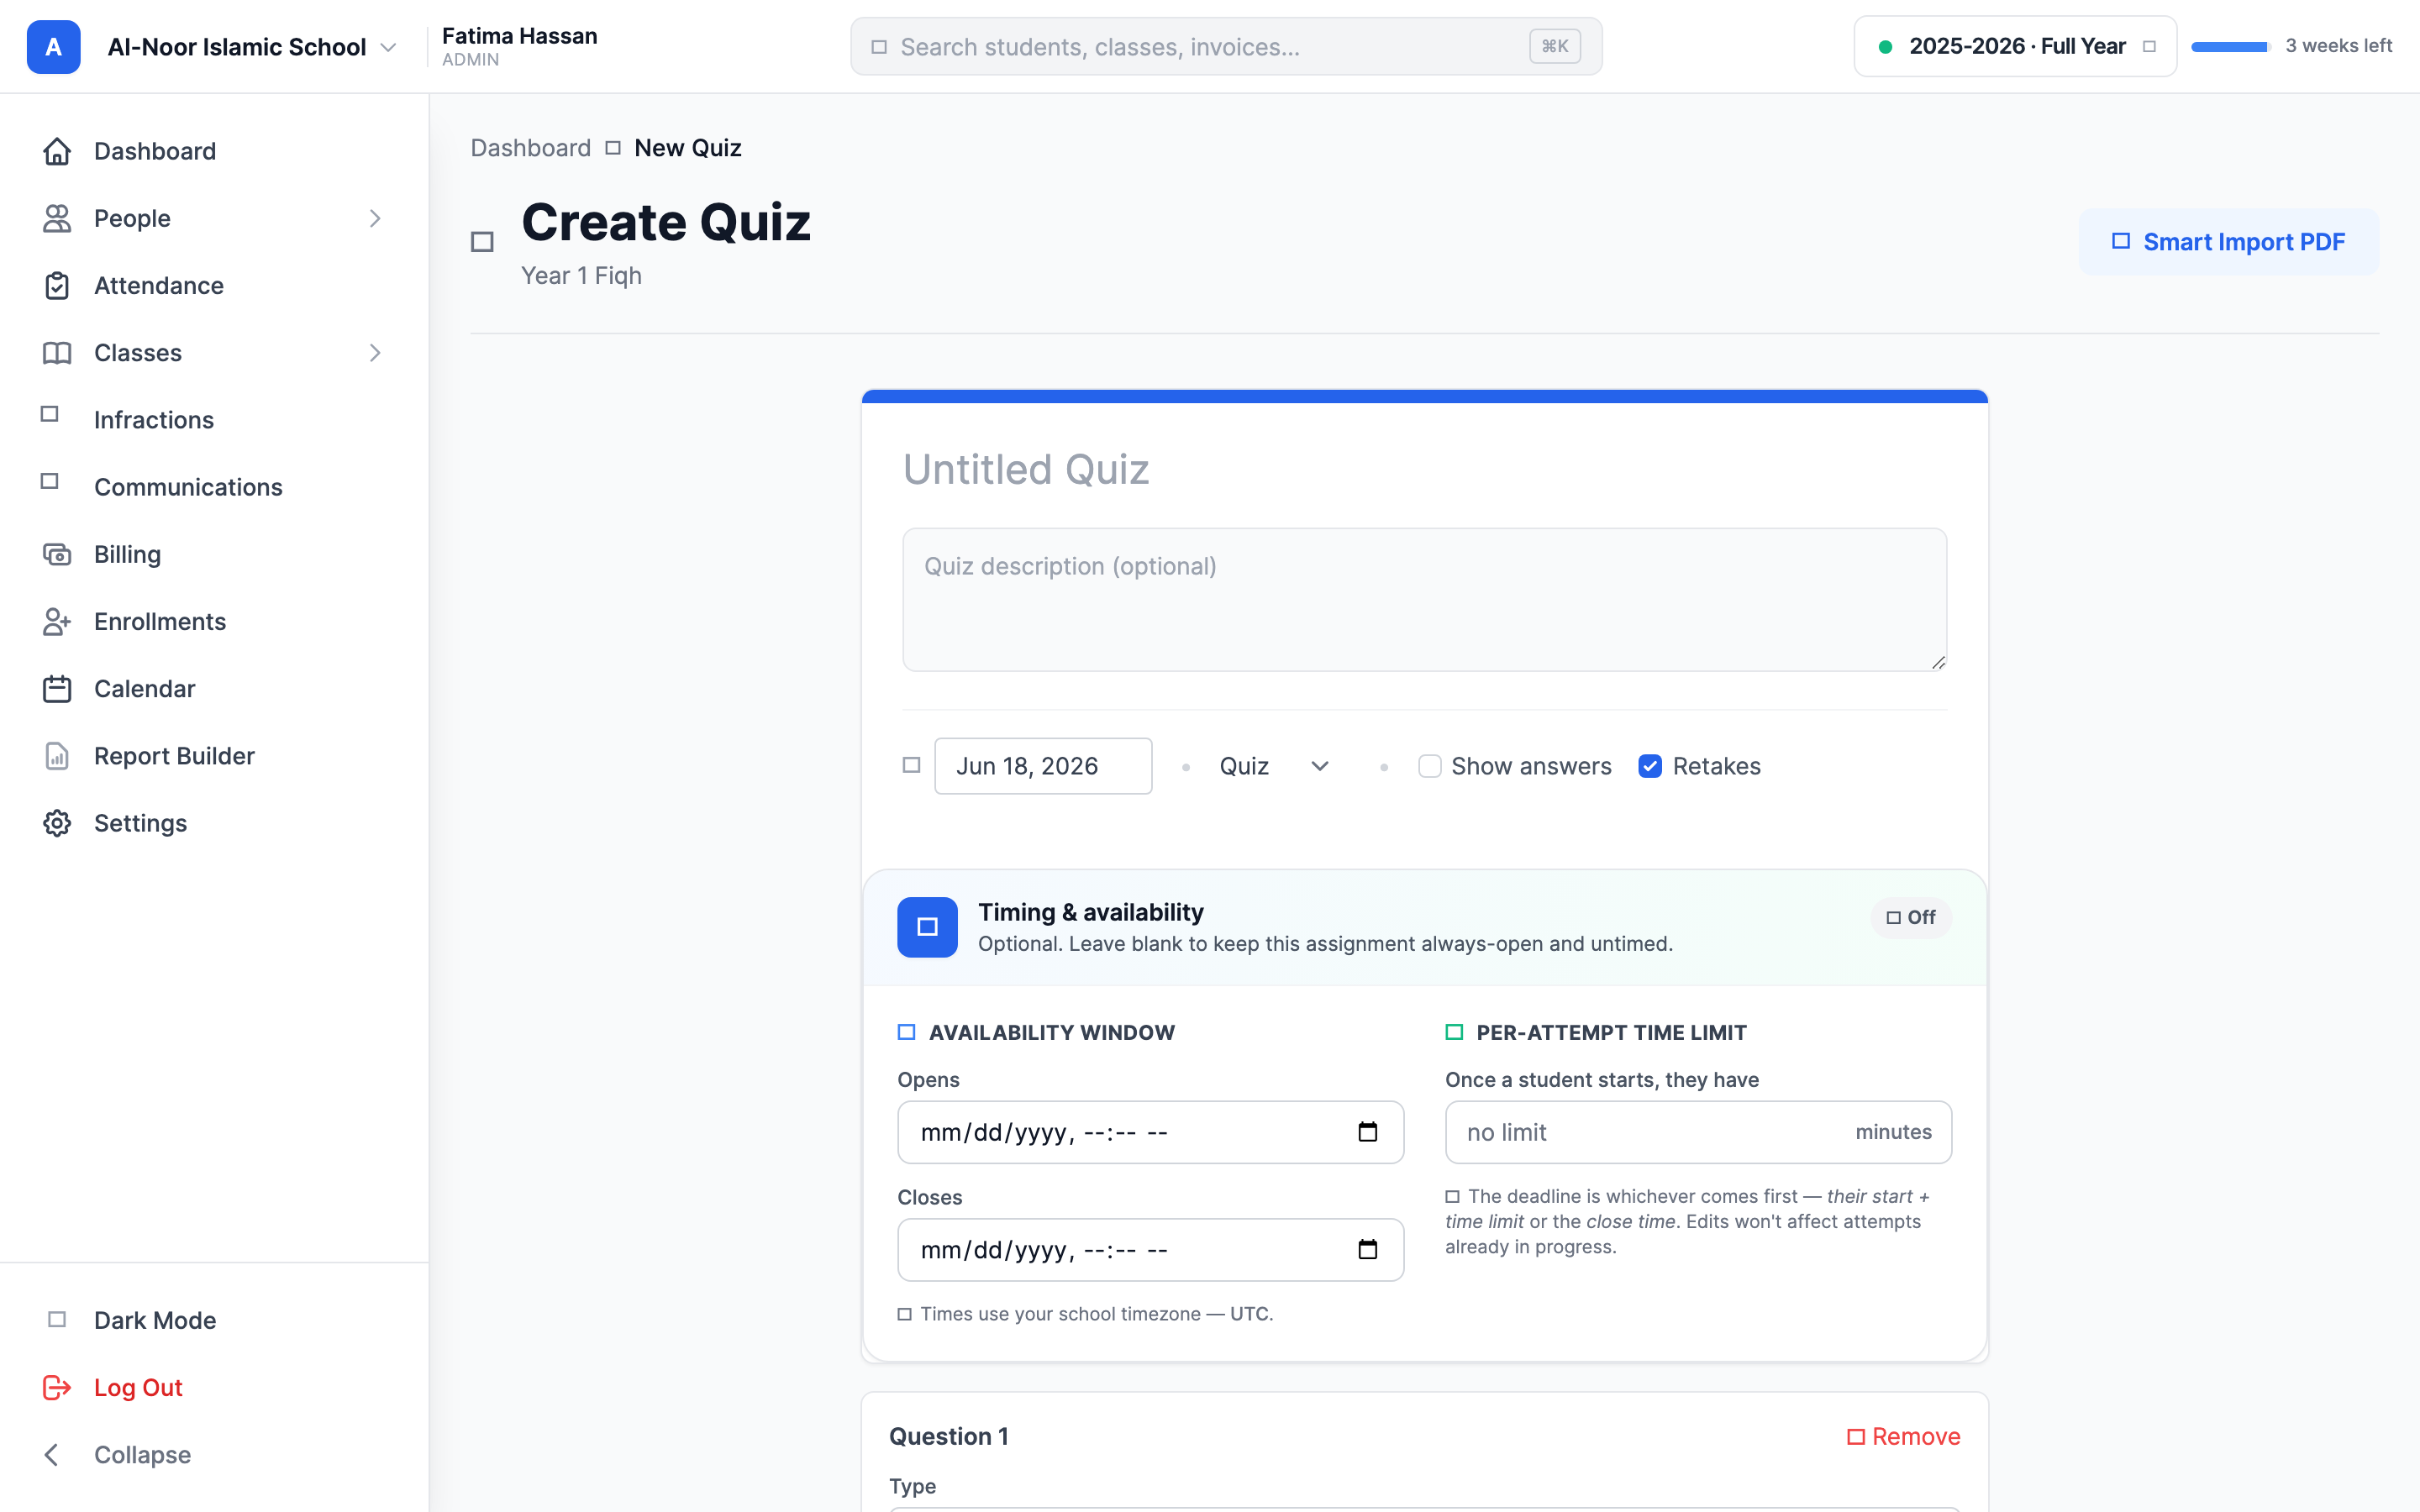
Task: Focus the search students, classes, invoices field
Action: (x=1226, y=46)
